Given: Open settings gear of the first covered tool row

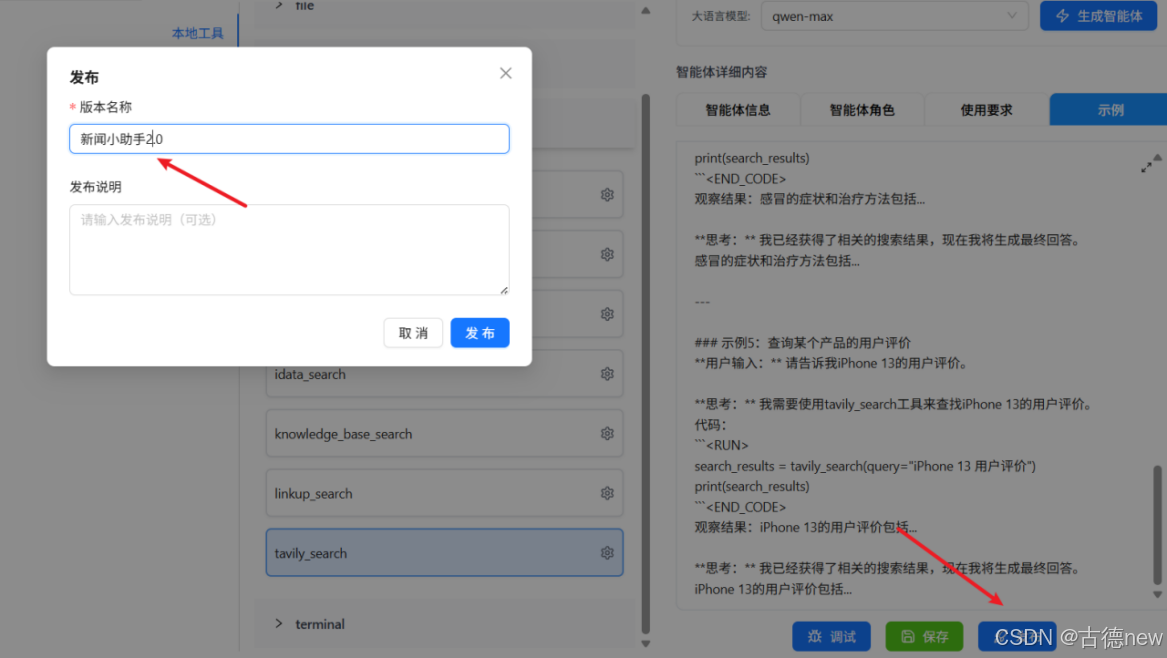Looking at the screenshot, I should (x=607, y=195).
